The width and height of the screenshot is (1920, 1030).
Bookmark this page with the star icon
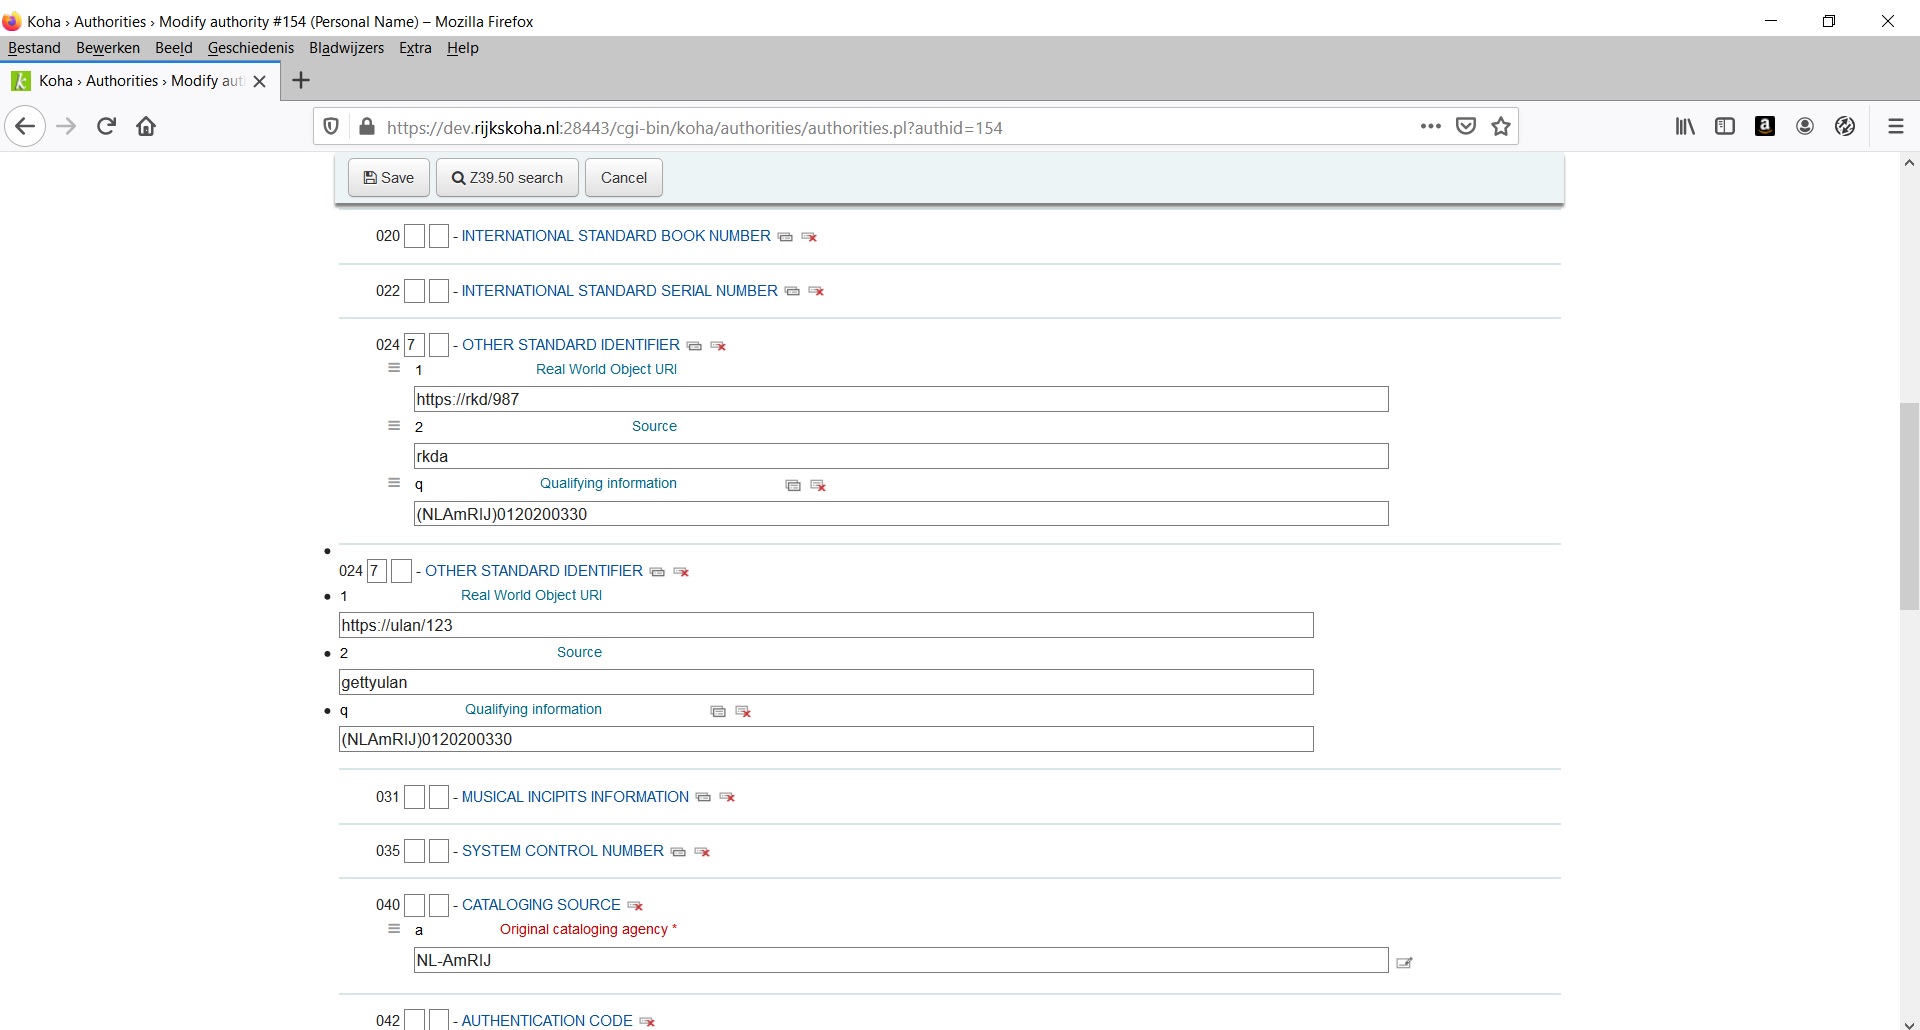(1500, 127)
